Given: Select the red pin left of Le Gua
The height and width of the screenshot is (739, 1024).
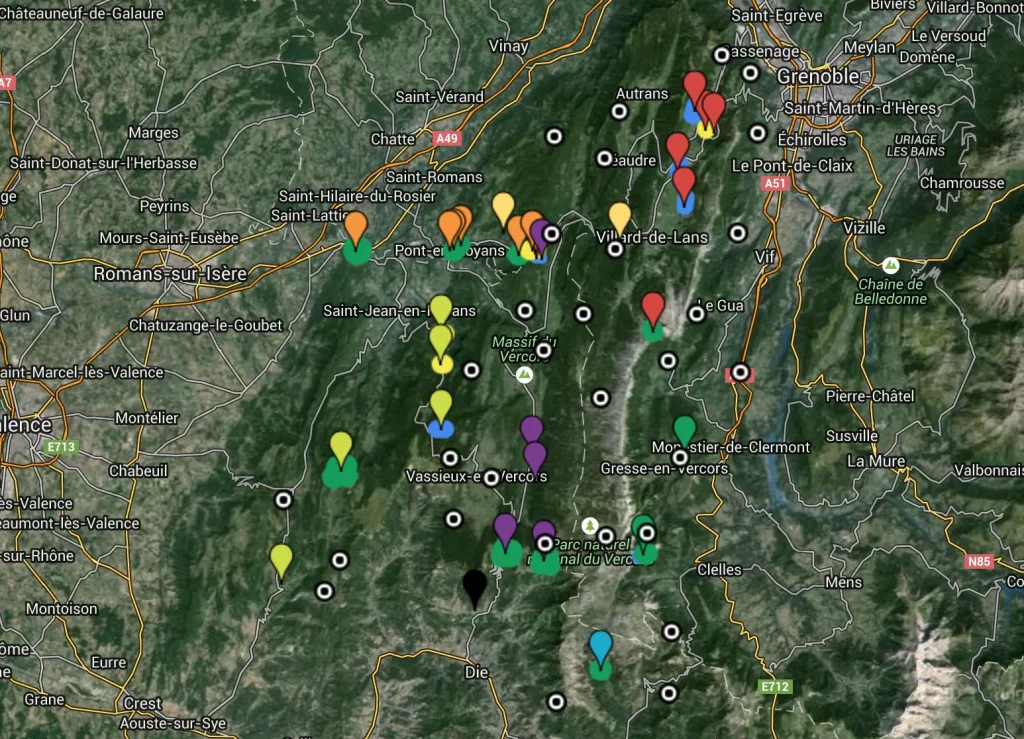Looking at the screenshot, I should (653, 307).
